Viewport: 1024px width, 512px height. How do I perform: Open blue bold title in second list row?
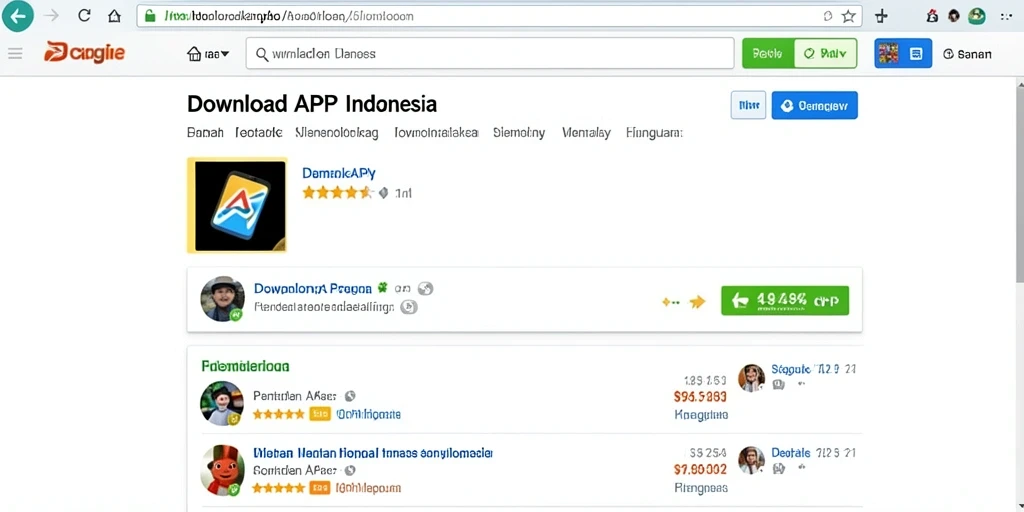(372, 452)
